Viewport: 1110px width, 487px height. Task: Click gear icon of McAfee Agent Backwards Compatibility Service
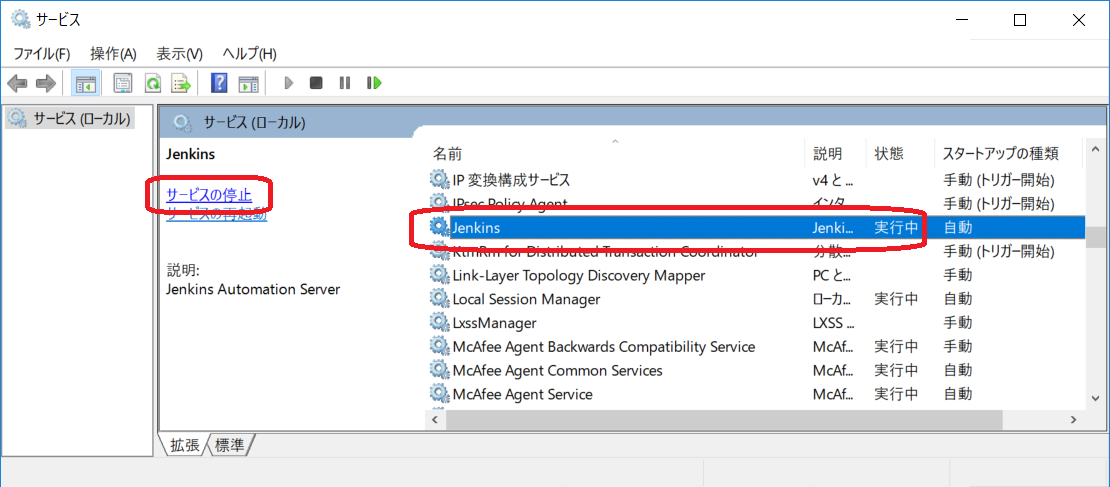440,347
